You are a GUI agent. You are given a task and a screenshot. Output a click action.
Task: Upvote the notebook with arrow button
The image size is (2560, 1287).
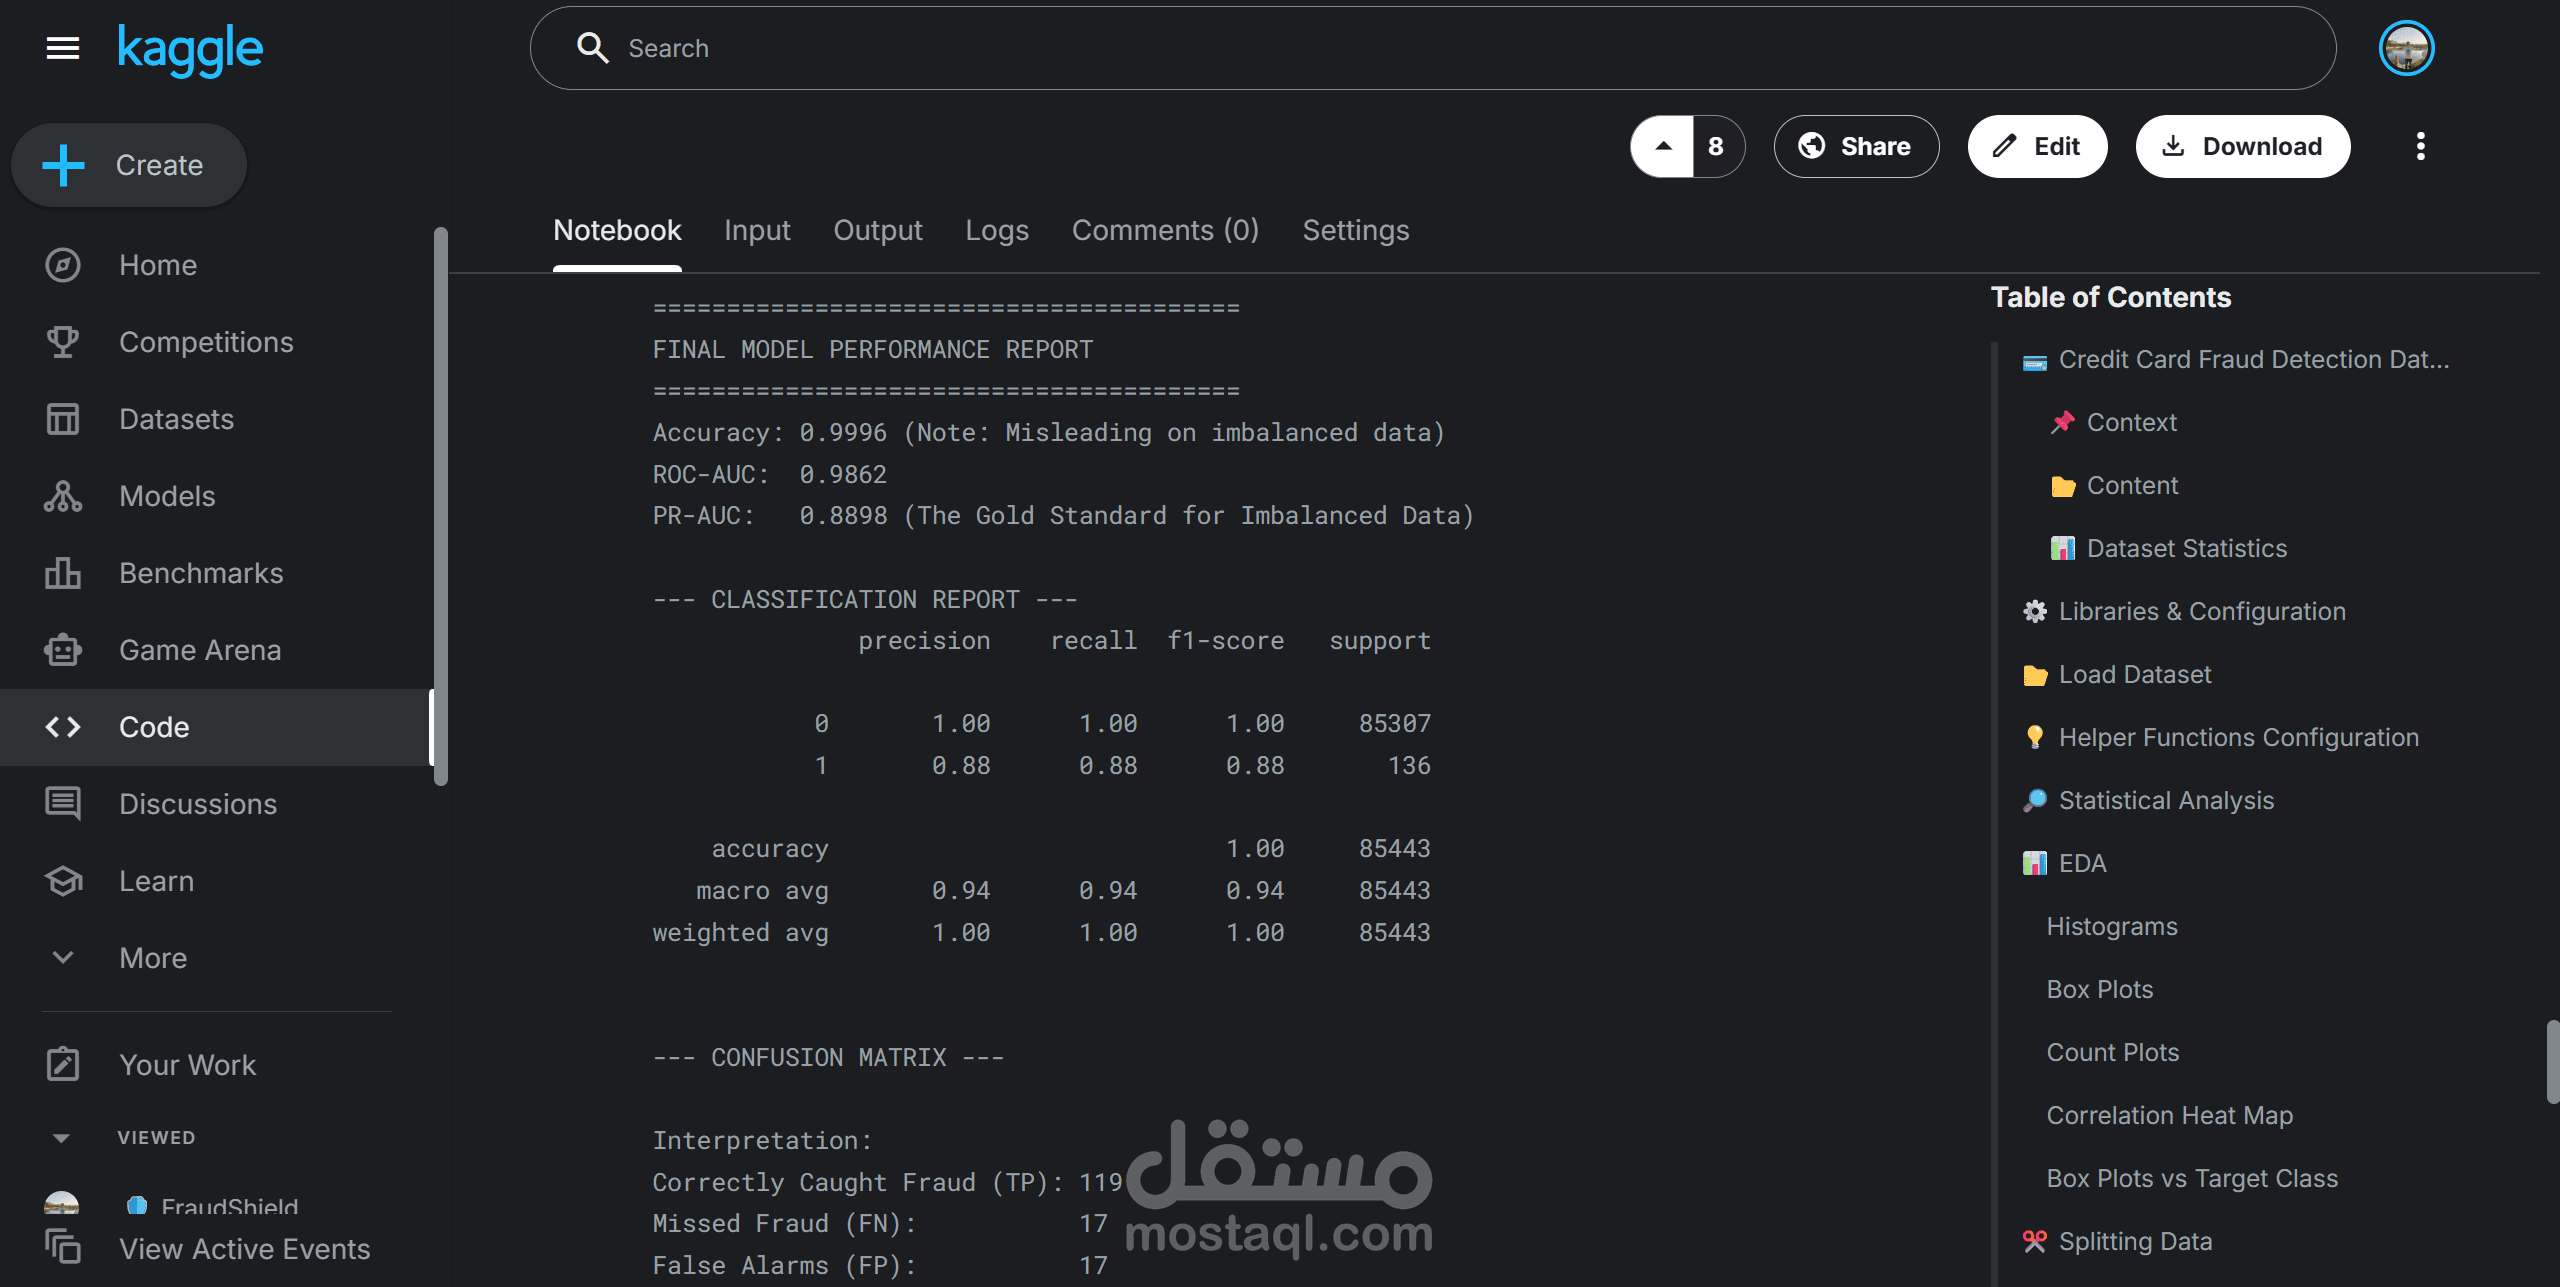[x=1663, y=147]
